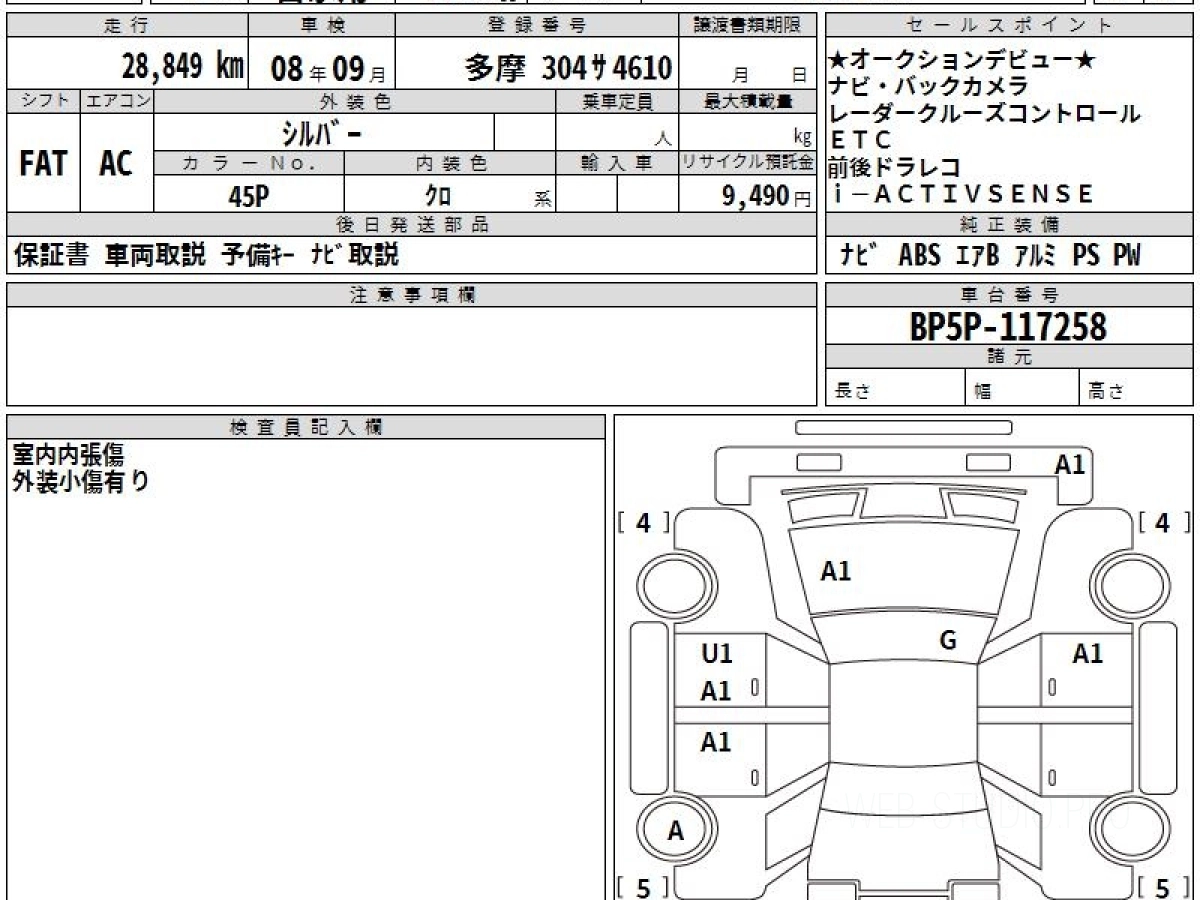Click the 幅 dimension label

982,392
